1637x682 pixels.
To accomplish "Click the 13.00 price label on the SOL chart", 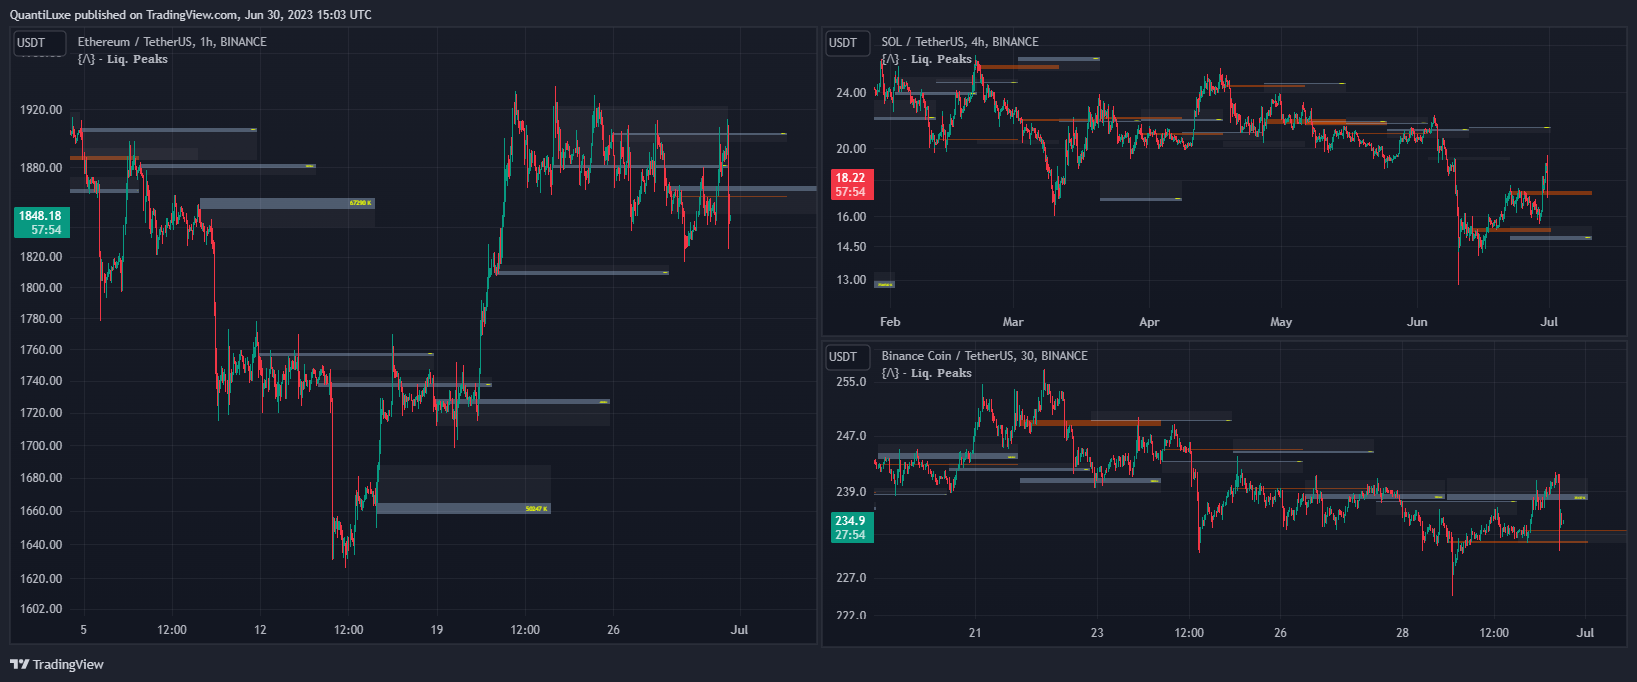I will [851, 280].
